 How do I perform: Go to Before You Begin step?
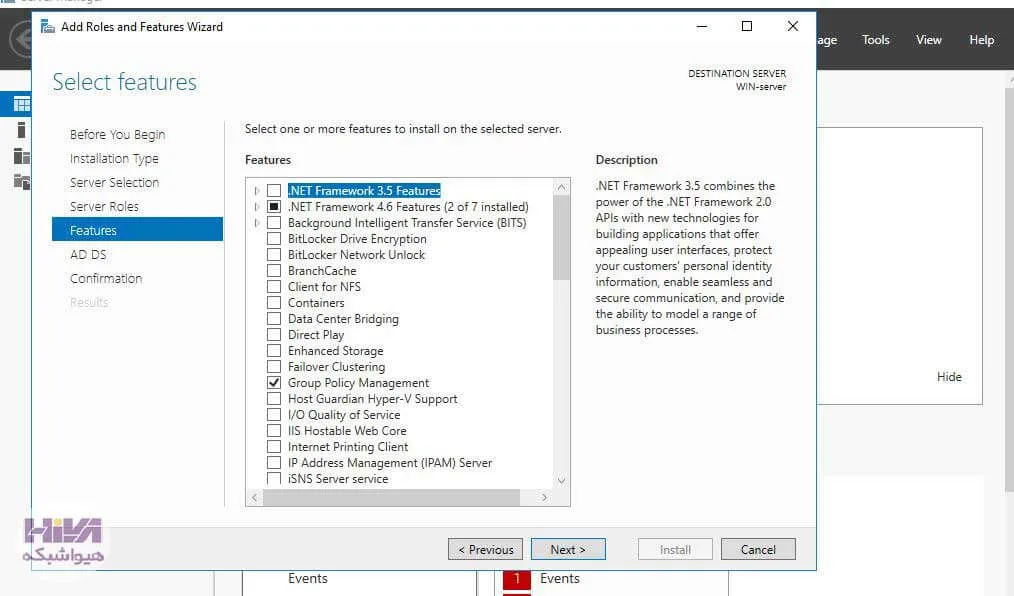(118, 134)
